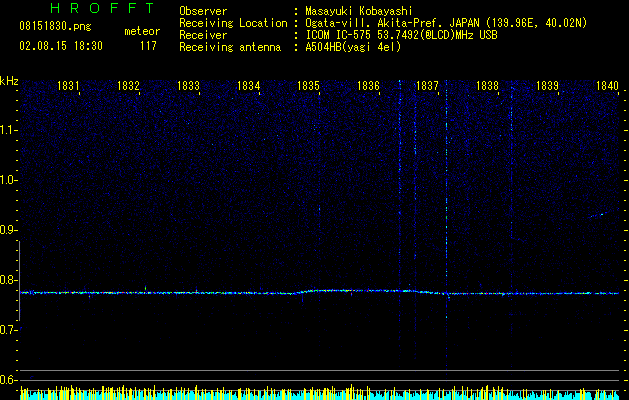Image resolution: width=629 pixels, height=400 pixels.
Task: Click the 1835 time marker
Action: (308, 85)
